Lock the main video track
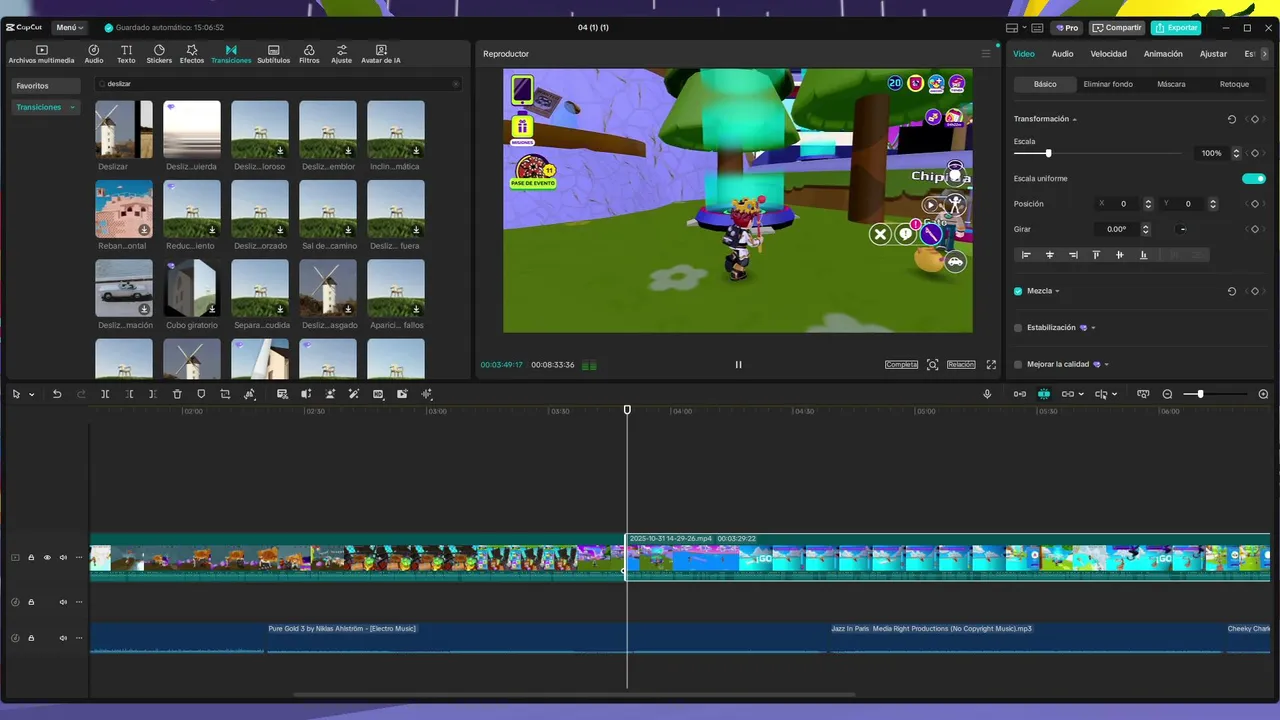1280x720 pixels. point(31,558)
